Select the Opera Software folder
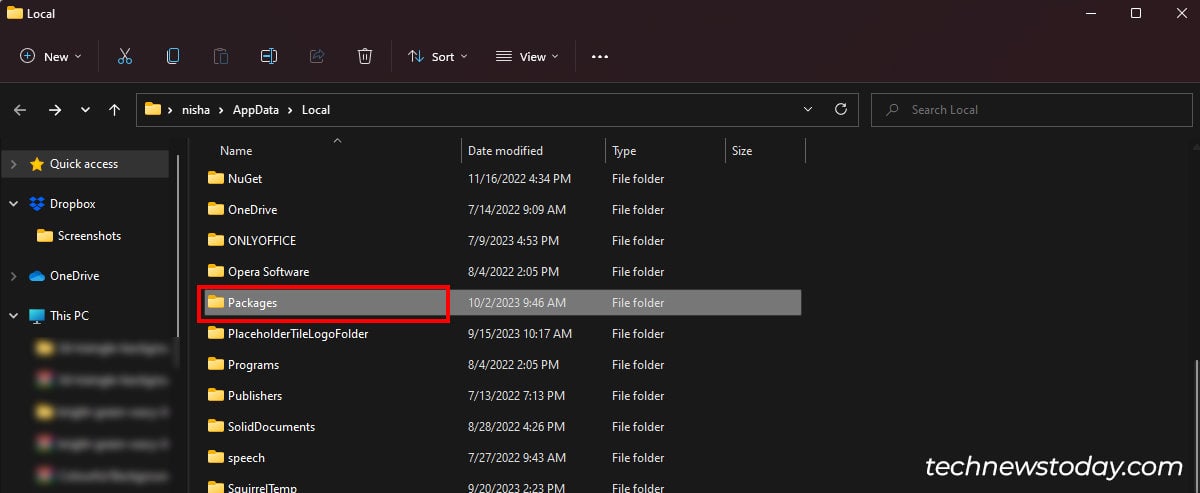The height and width of the screenshot is (493, 1200). pos(268,272)
